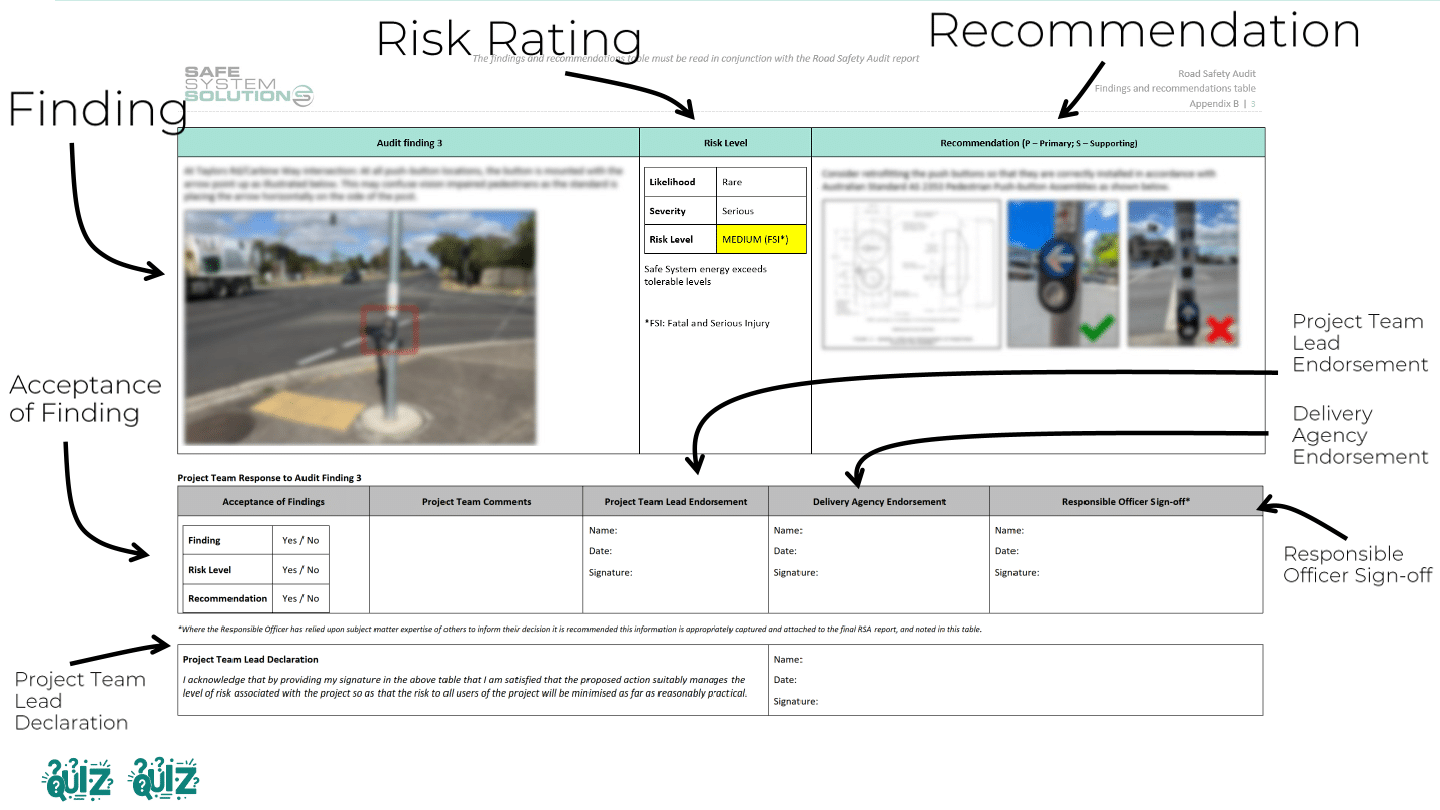
Task: Click the first Quiz logo at bottom
Action: [76, 779]
